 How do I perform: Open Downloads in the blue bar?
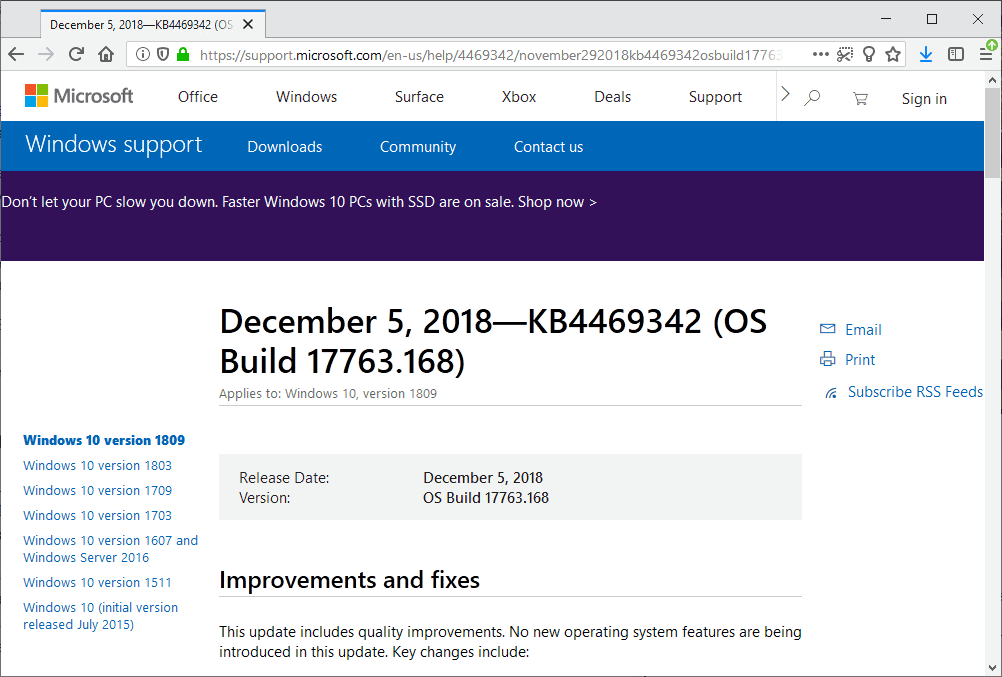click(x=284, y=146)
